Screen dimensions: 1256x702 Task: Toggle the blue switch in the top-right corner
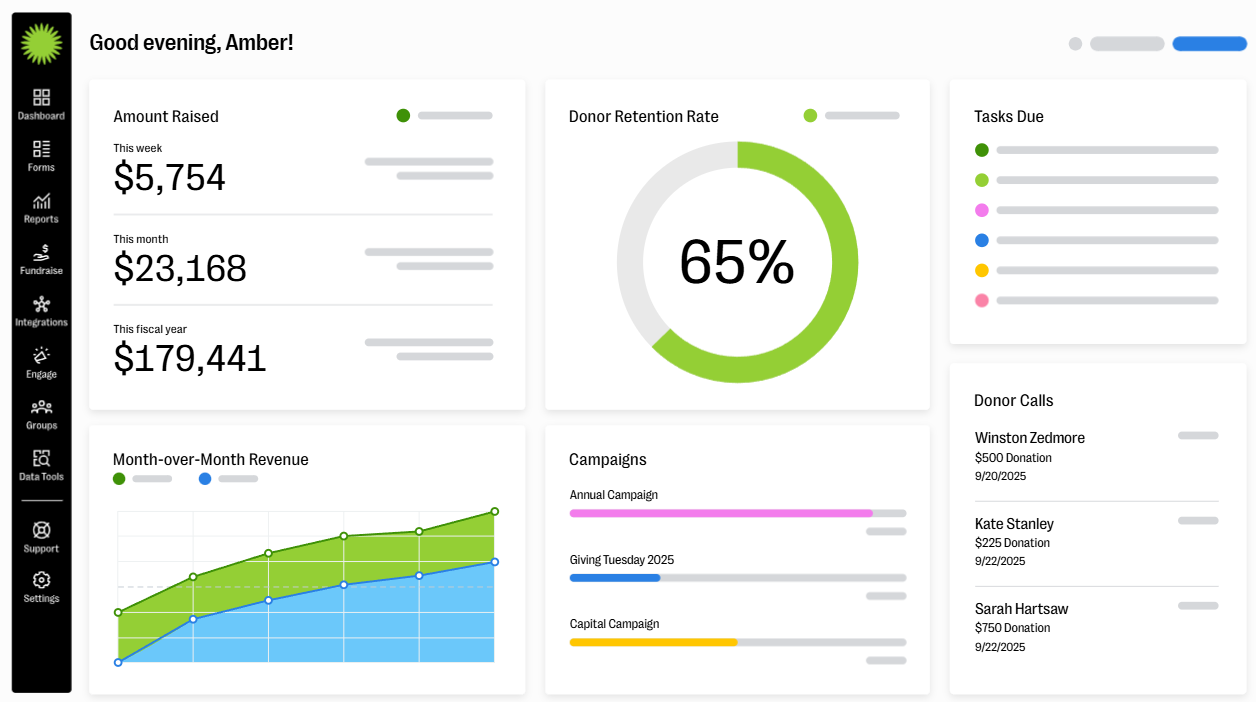(x=1210, y=44)
